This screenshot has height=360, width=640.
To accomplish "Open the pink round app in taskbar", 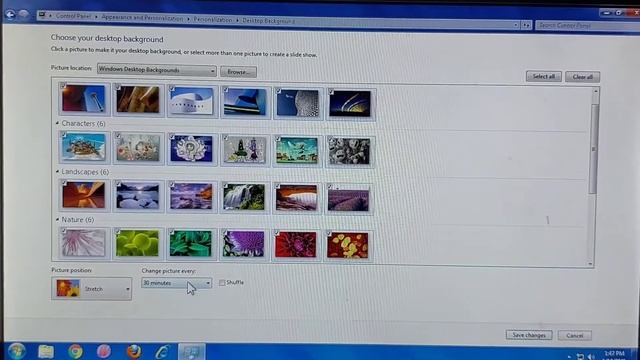I will point(104,351).
